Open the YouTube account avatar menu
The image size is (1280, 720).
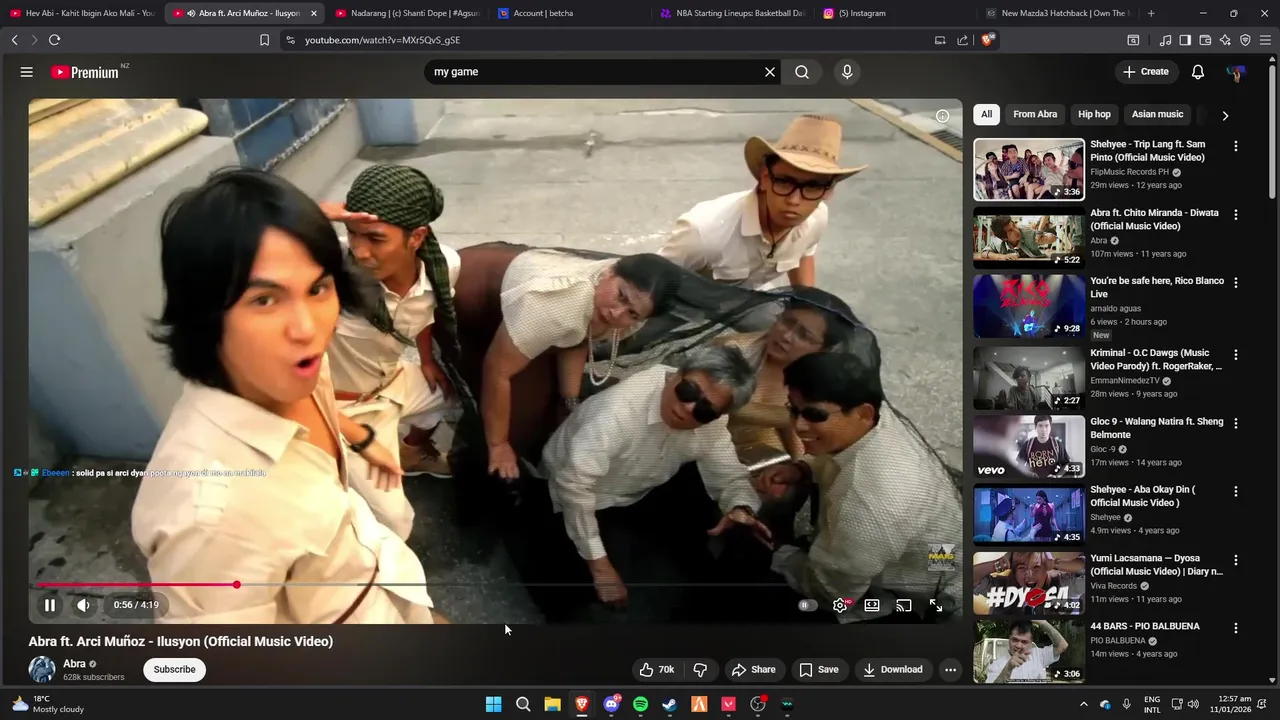point(1236,72)
